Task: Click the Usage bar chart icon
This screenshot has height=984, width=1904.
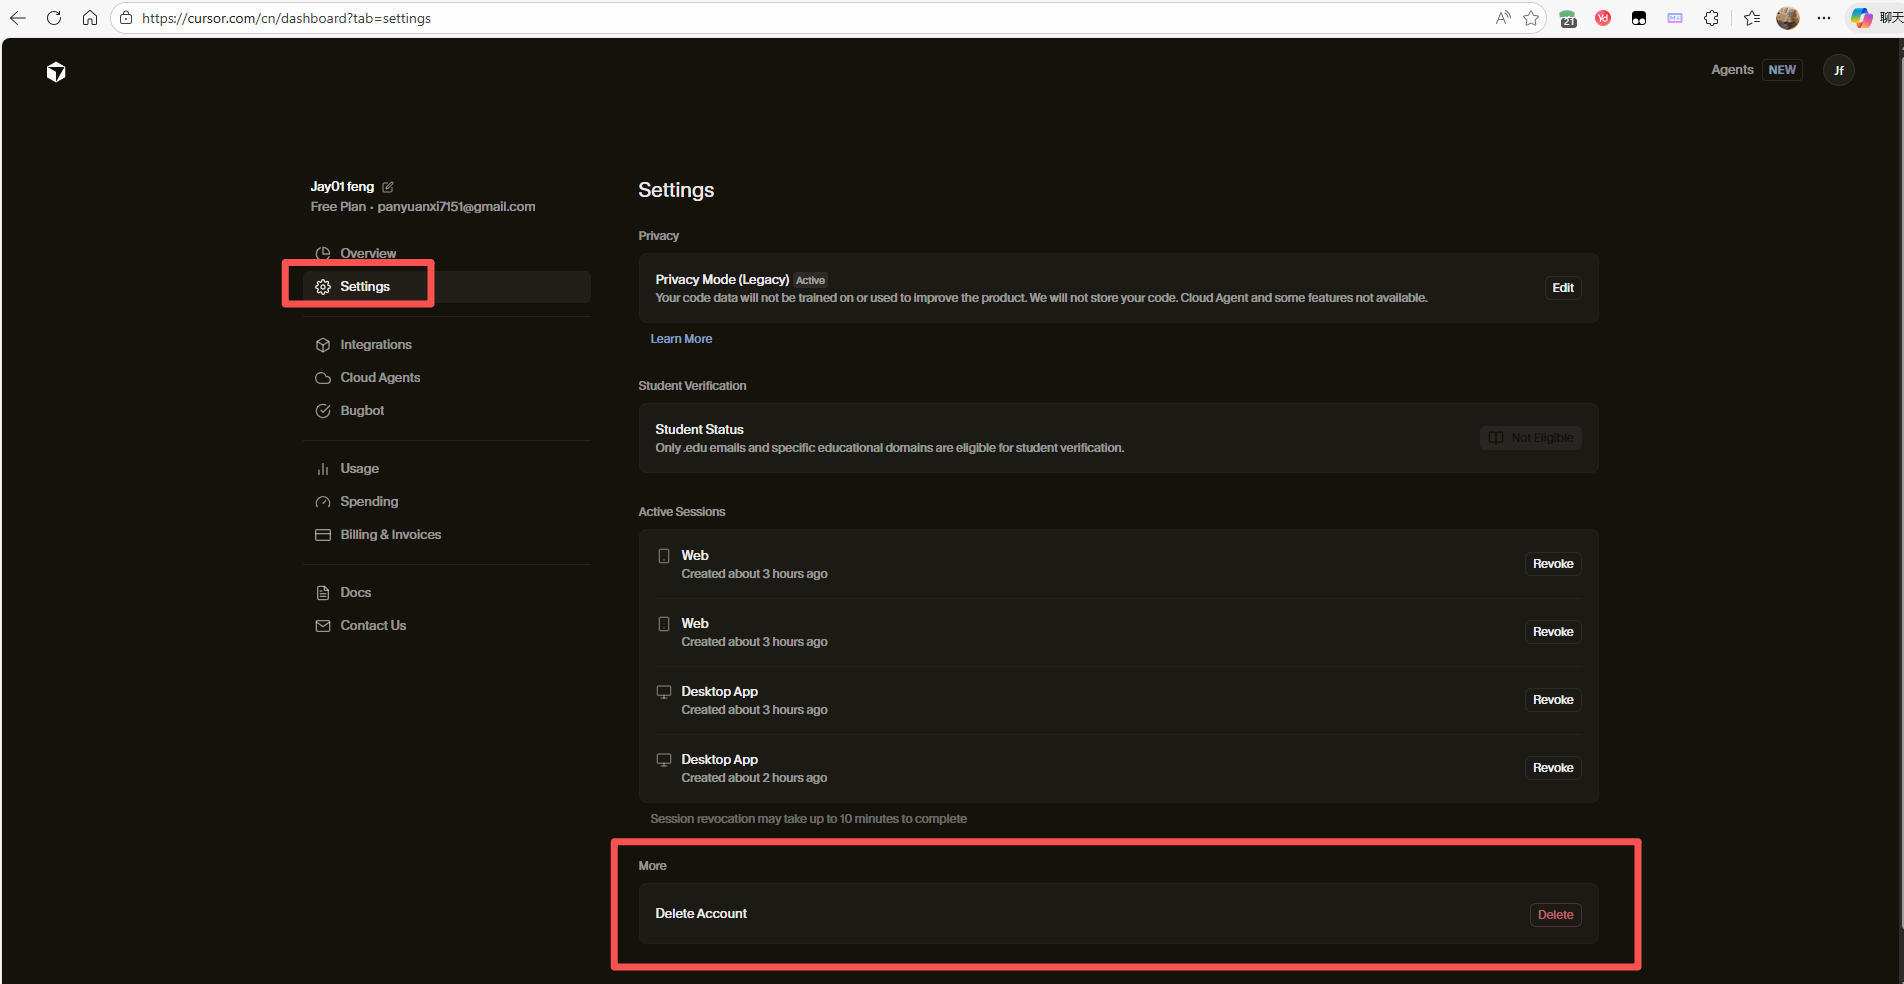Action: [x=323, y=469]
